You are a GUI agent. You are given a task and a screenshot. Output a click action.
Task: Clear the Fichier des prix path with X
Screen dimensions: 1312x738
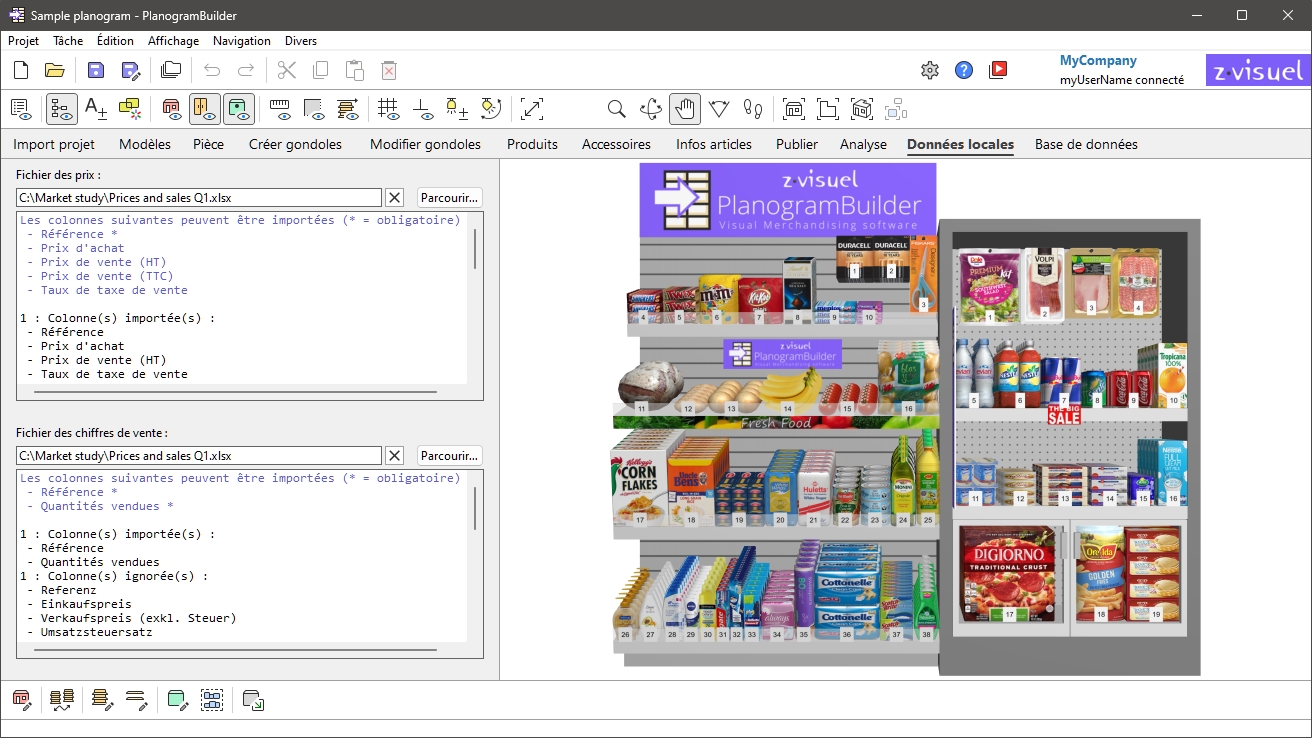point(395,198)
